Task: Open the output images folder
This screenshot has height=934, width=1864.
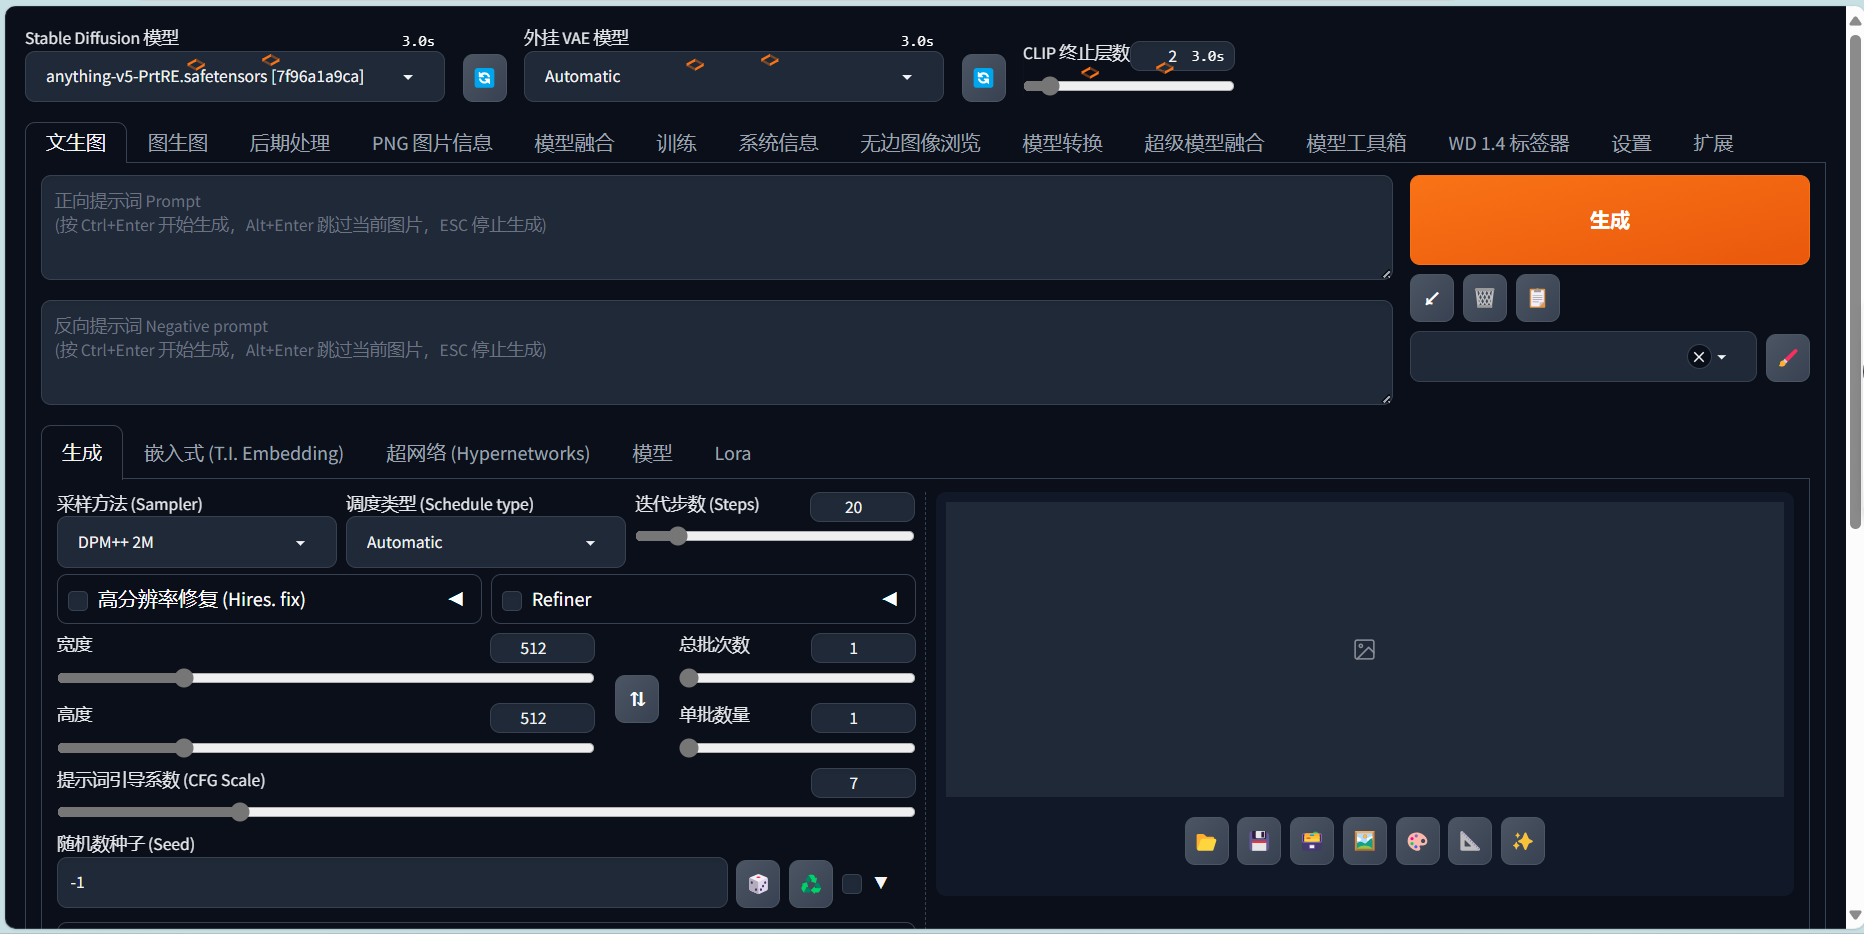Action: point(1207,841)
